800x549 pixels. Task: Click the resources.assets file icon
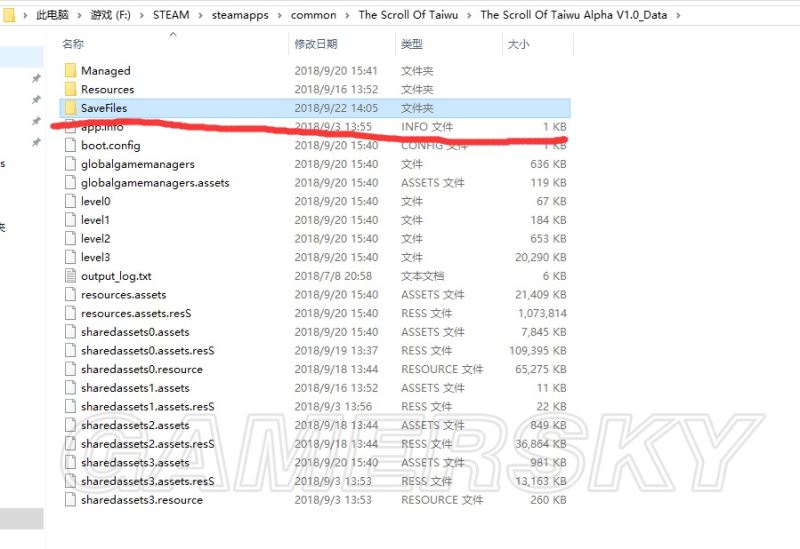(x=70, y=294)
